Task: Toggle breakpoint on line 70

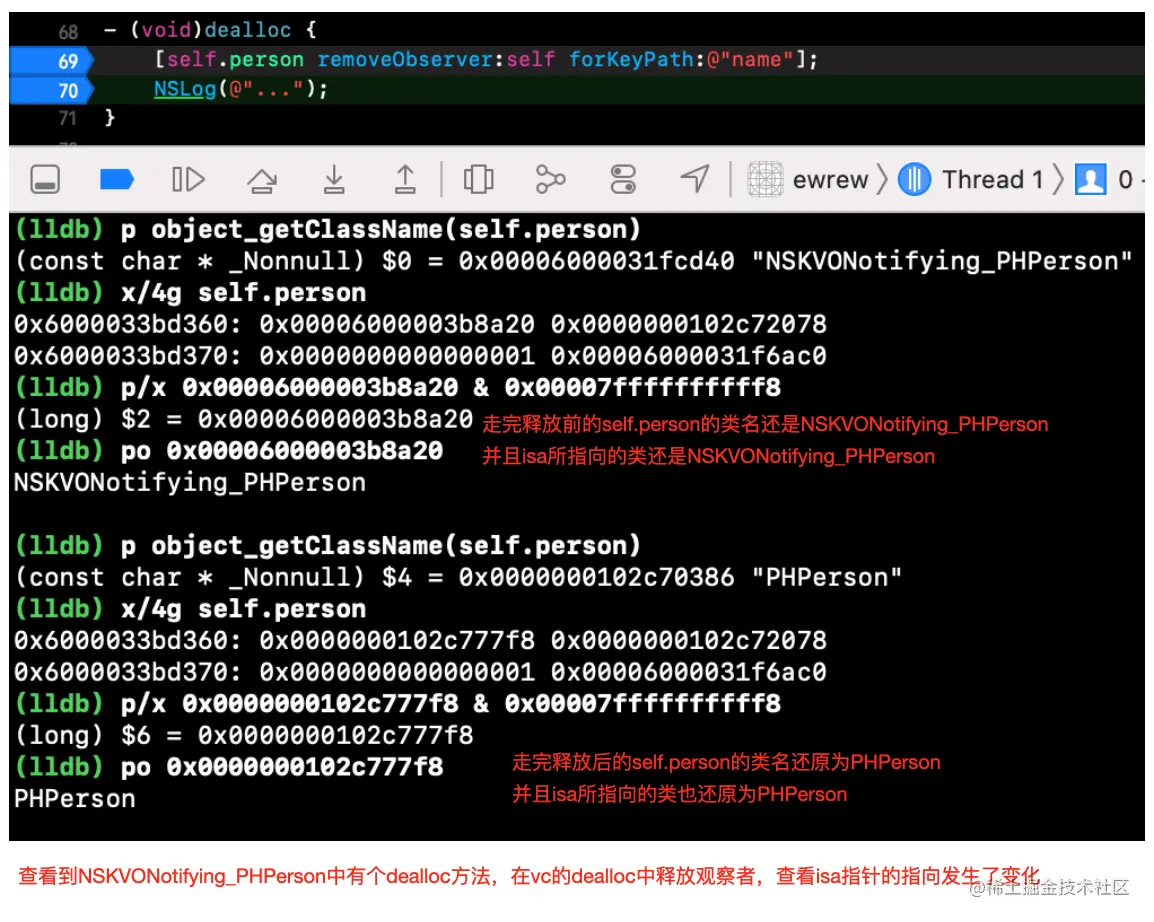Action: click(52, 90)
